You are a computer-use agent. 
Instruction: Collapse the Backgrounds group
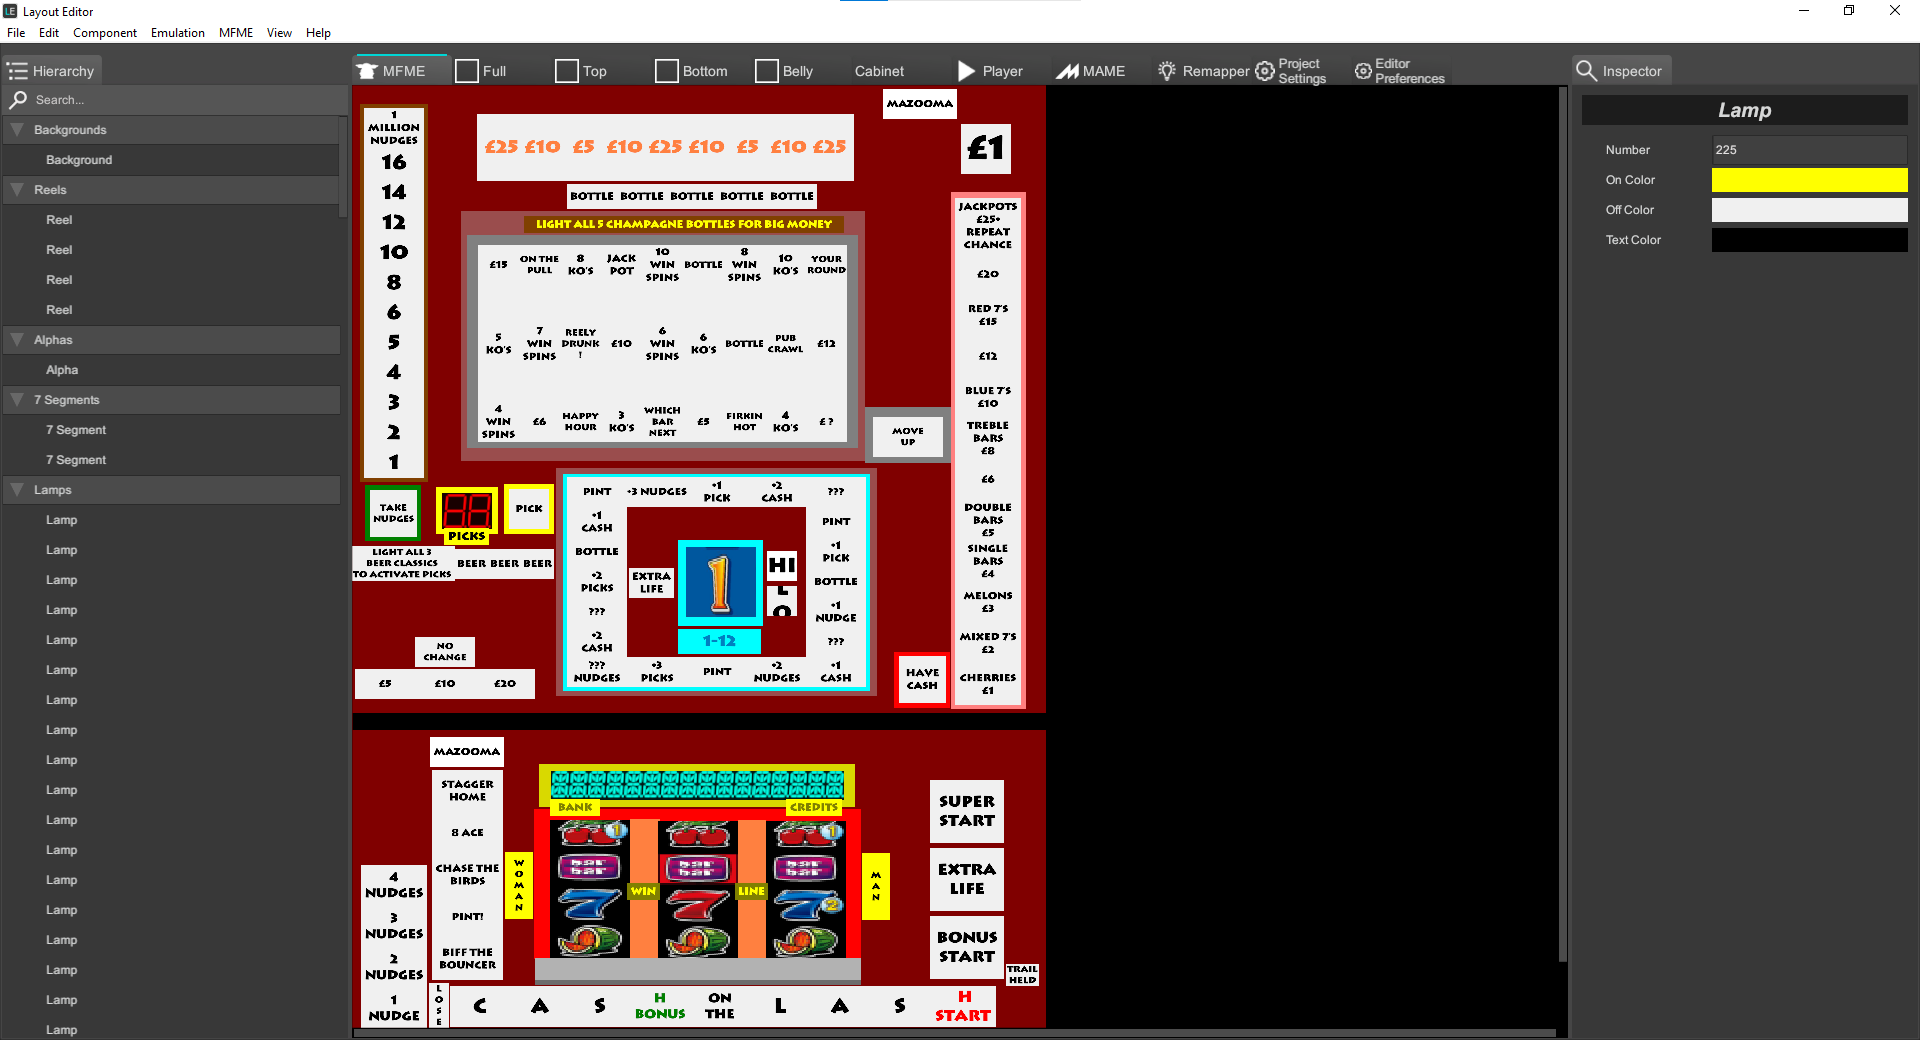(17, 130)
